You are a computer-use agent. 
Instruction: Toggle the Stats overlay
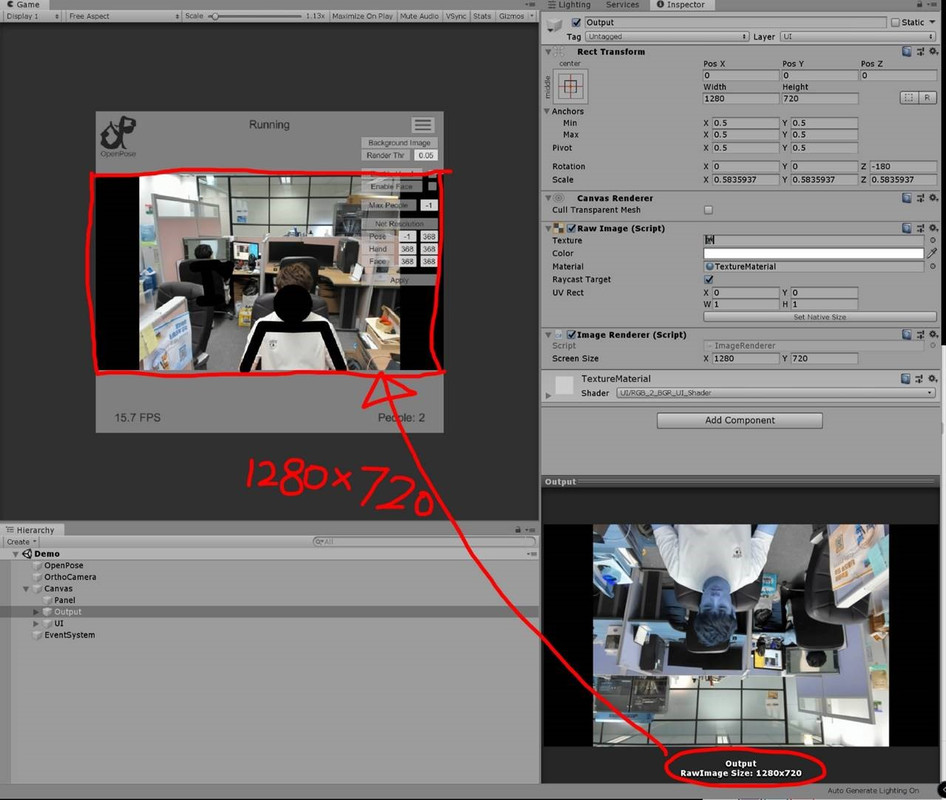[x=481, y=16]
